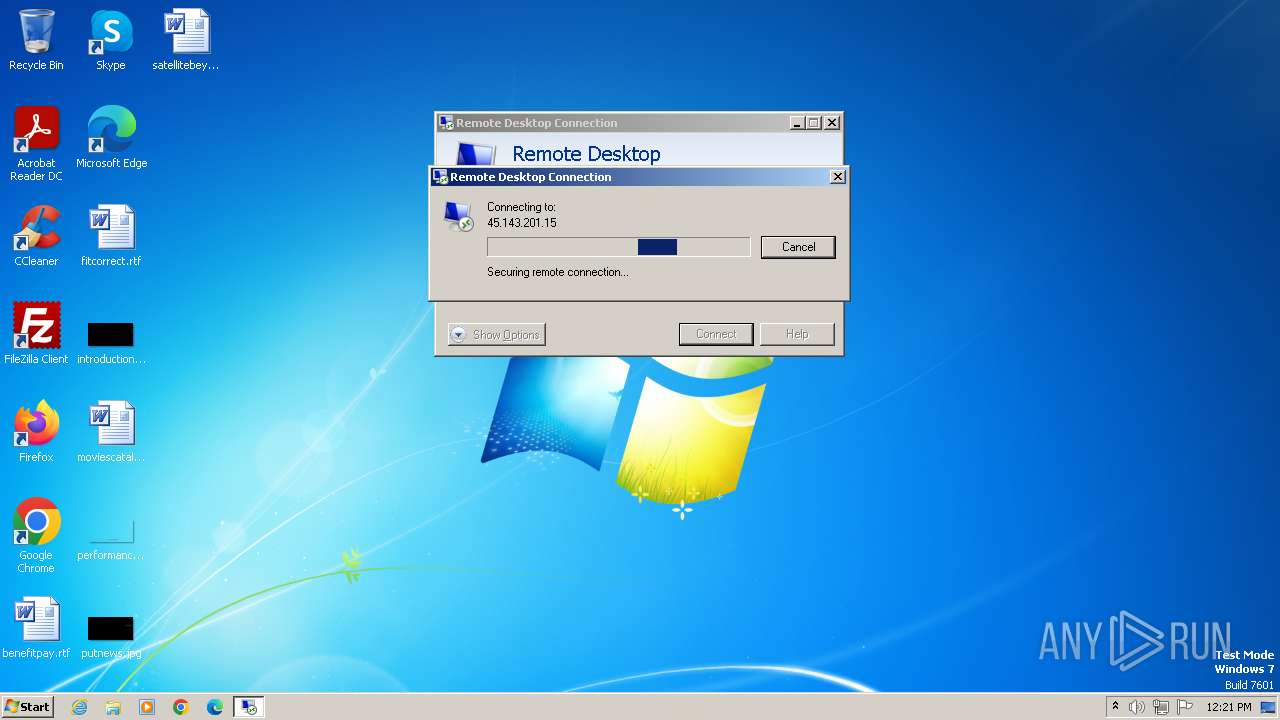Open Chrome from the taskbar

(x=181, y=707)
